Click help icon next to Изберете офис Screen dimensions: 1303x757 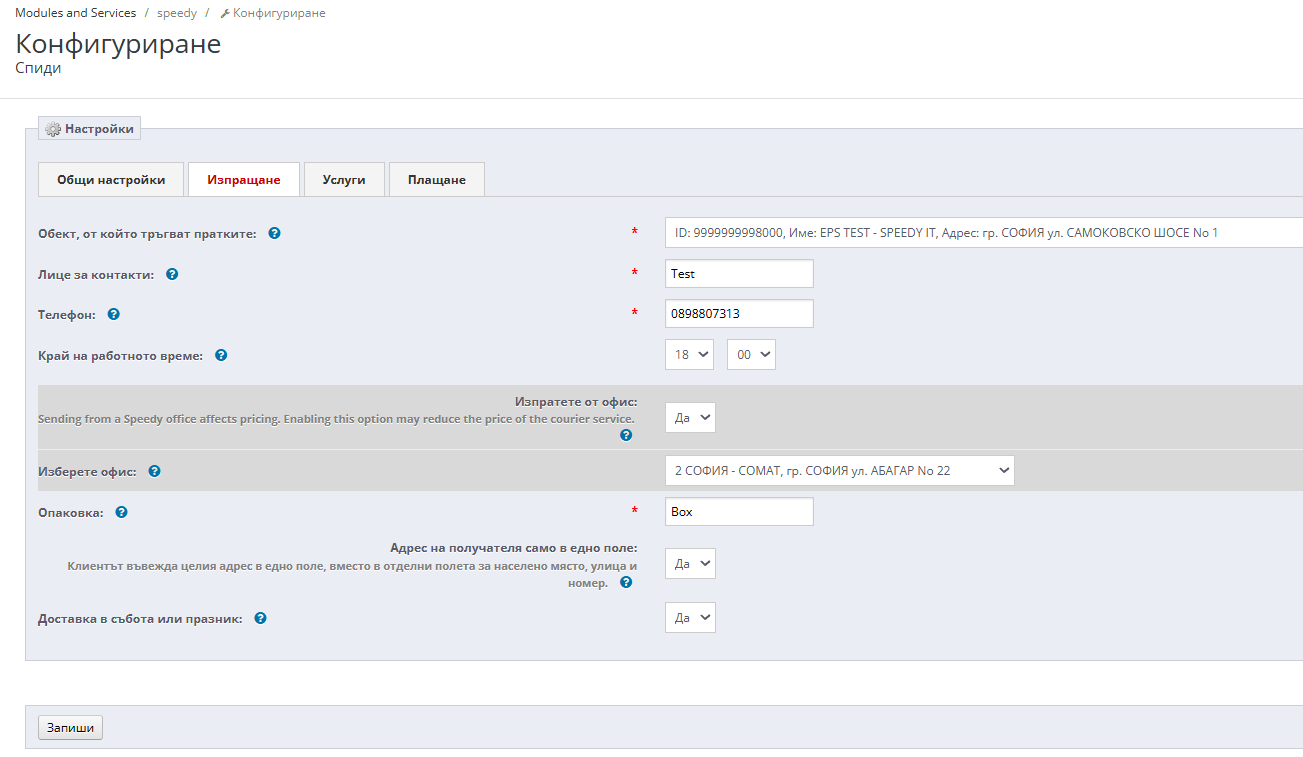pos(155,471)
